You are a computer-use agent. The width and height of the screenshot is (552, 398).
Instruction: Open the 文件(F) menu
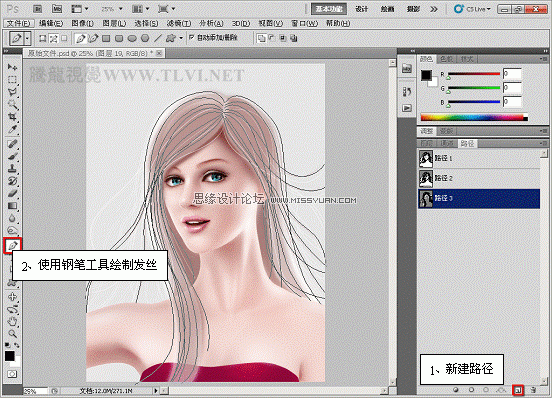pos(19,23)
